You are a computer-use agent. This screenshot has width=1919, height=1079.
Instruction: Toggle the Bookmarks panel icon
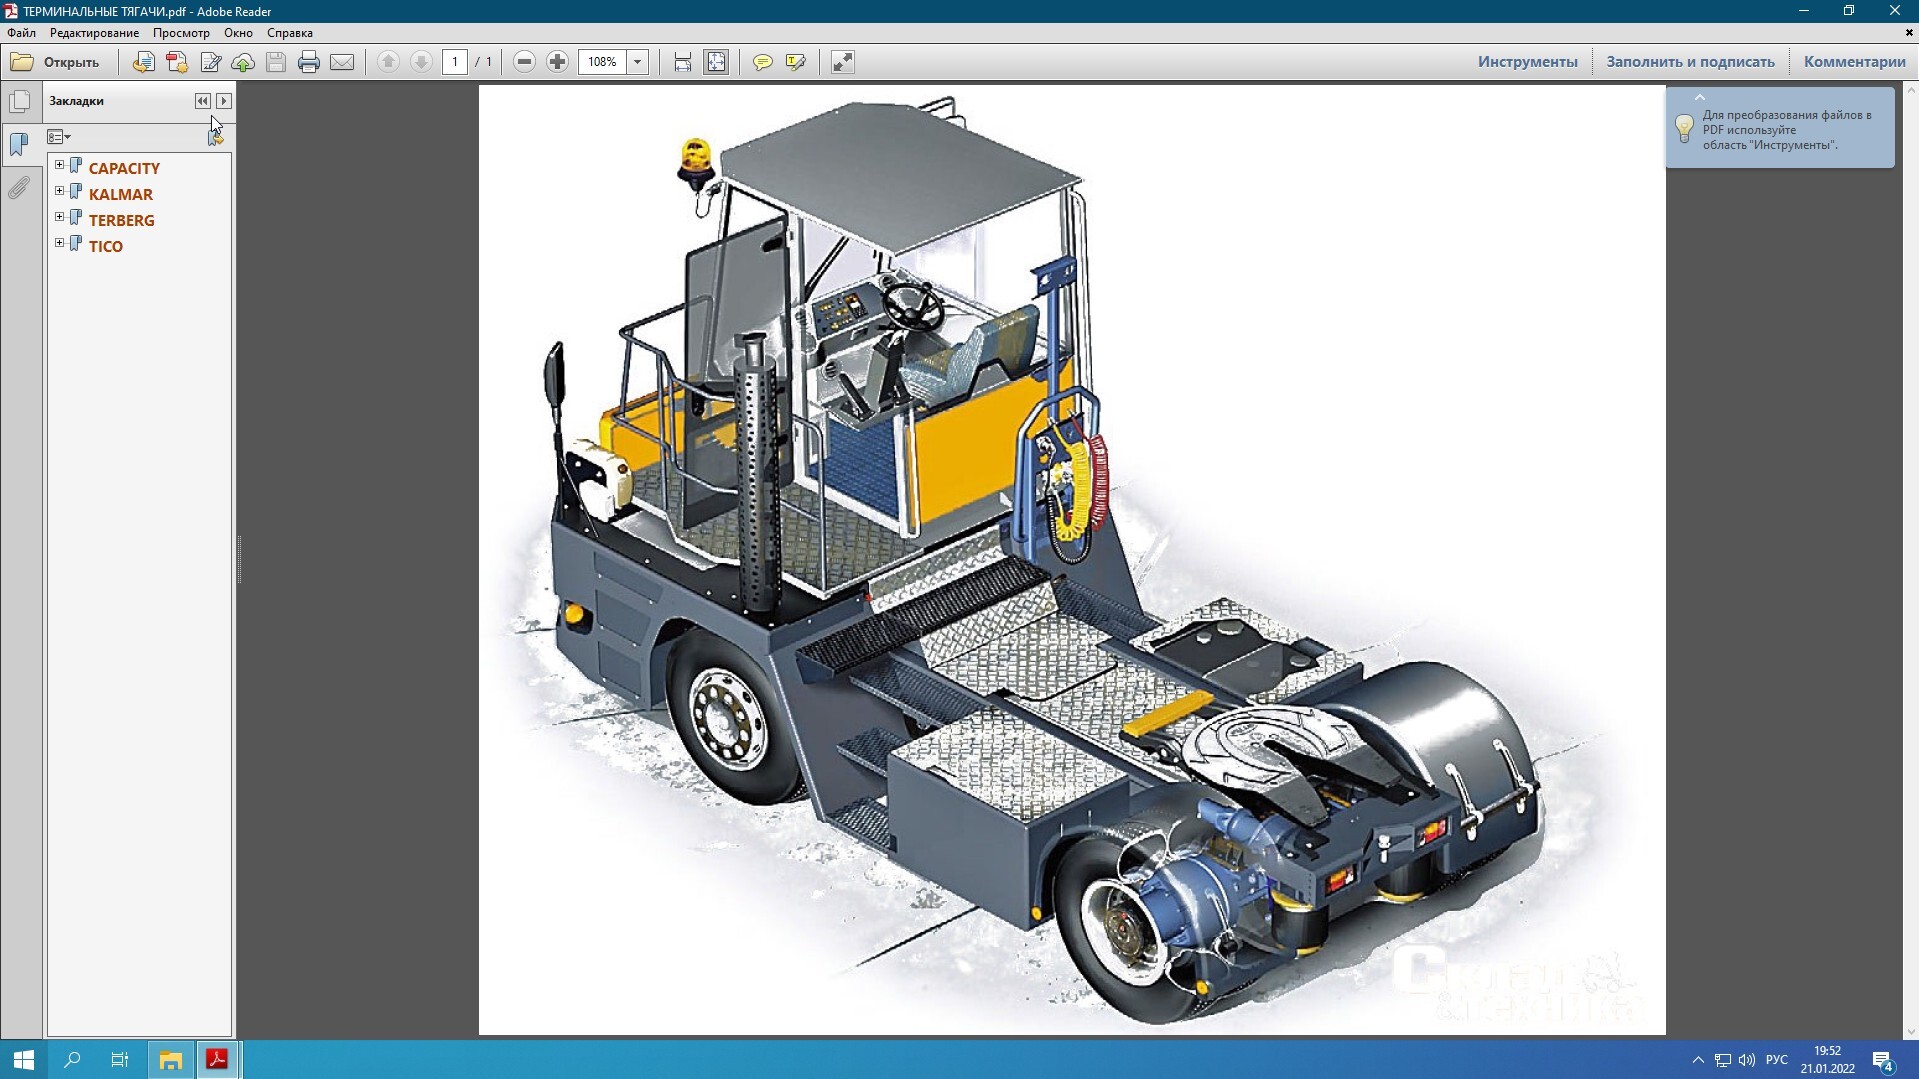pos(19,145)
